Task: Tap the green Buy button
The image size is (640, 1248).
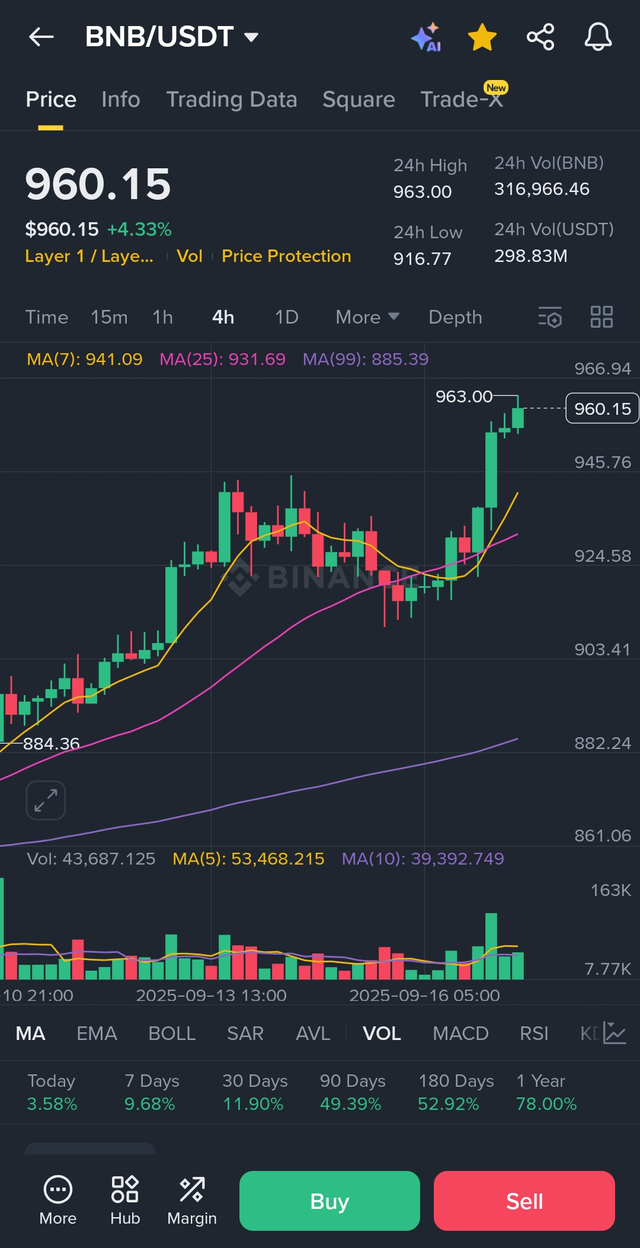Action: [329, 1201]
